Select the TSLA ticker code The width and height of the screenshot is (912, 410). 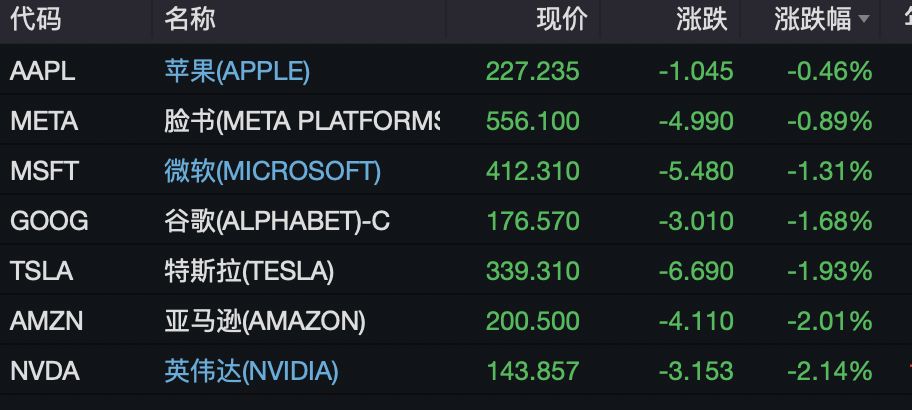coord(41,271)
